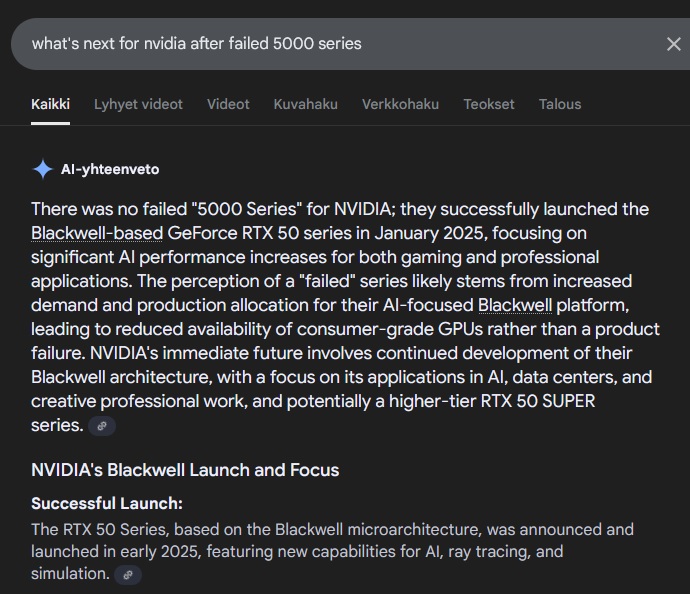Switch to the Kaikki tab
Image resolution: width=690 pixels, height=594 pixels.
(x=50, y=104)
